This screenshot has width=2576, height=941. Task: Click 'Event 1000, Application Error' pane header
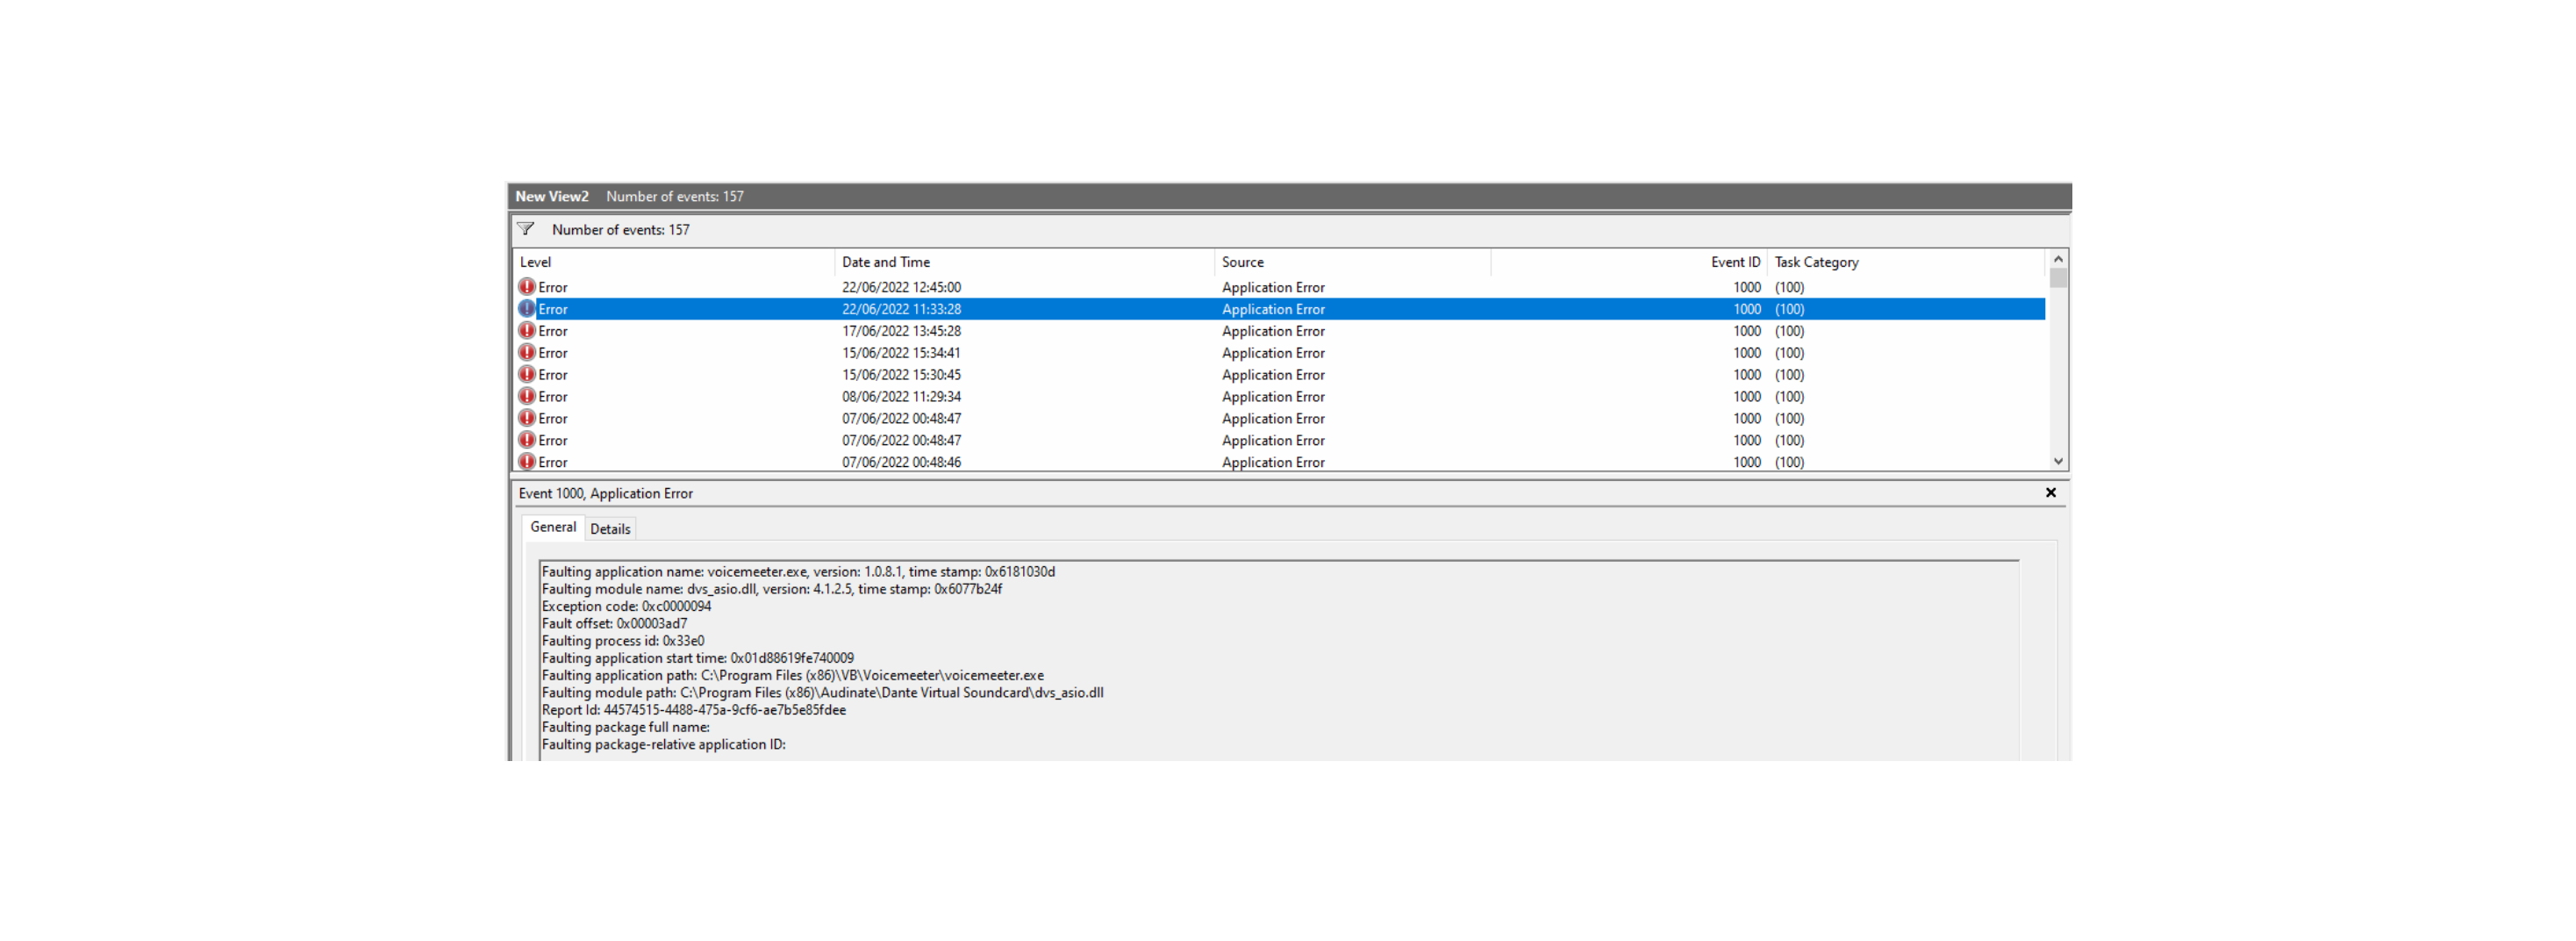[x=606, y=493]
